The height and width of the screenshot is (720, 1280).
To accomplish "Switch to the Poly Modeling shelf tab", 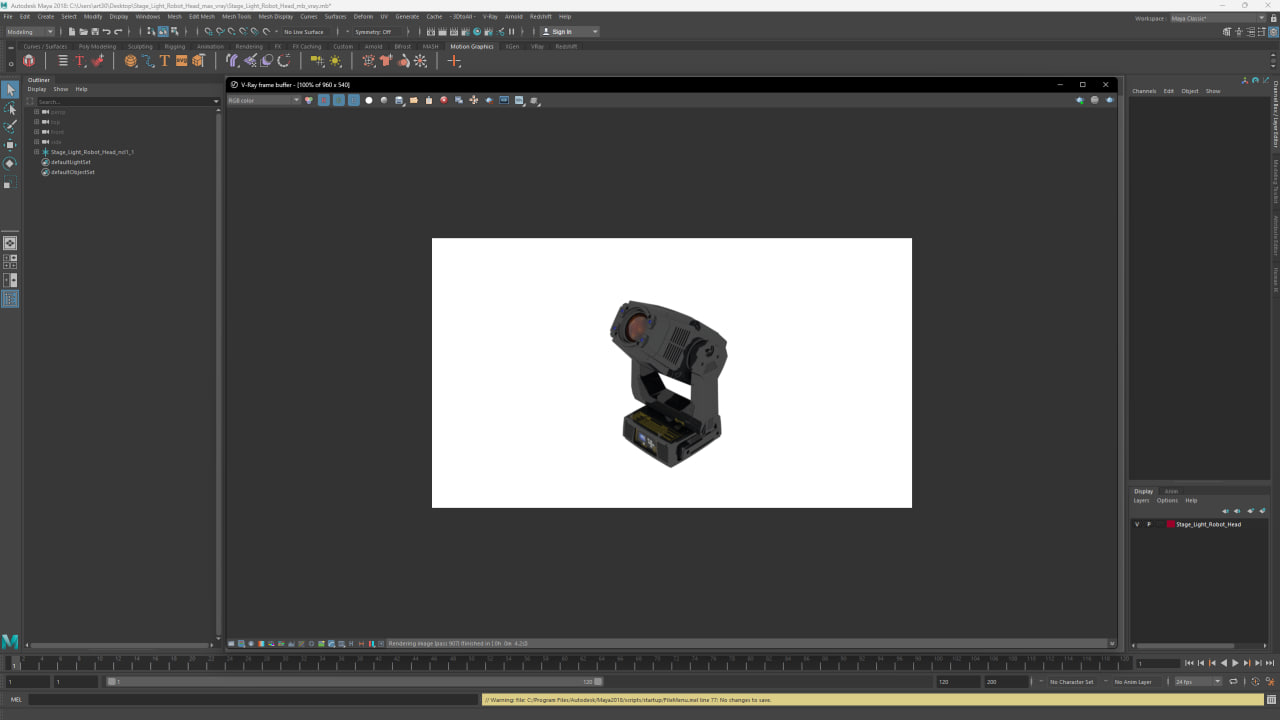I will pos(97,46).
